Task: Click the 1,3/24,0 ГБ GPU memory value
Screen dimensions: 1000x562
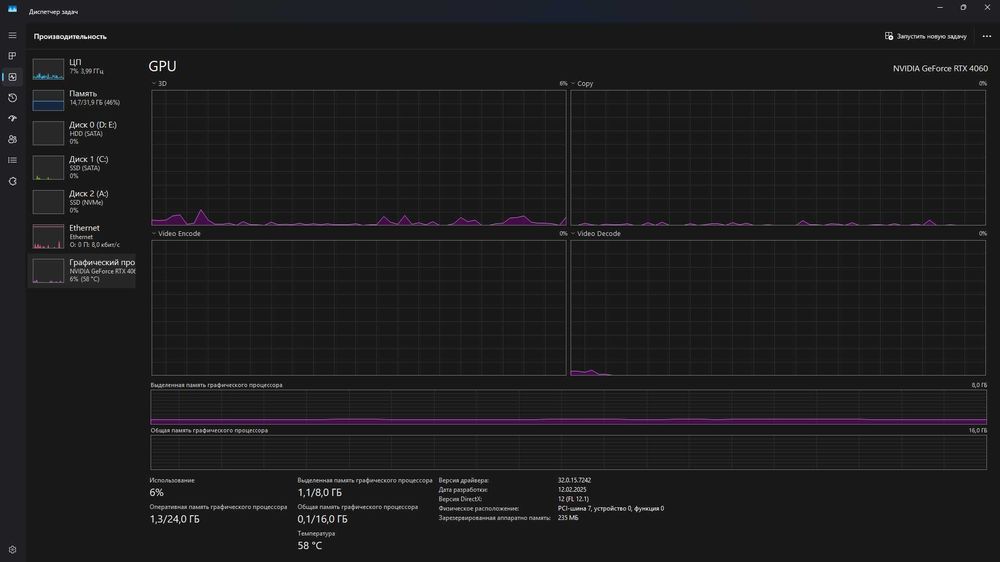Action: pos(175,519)
